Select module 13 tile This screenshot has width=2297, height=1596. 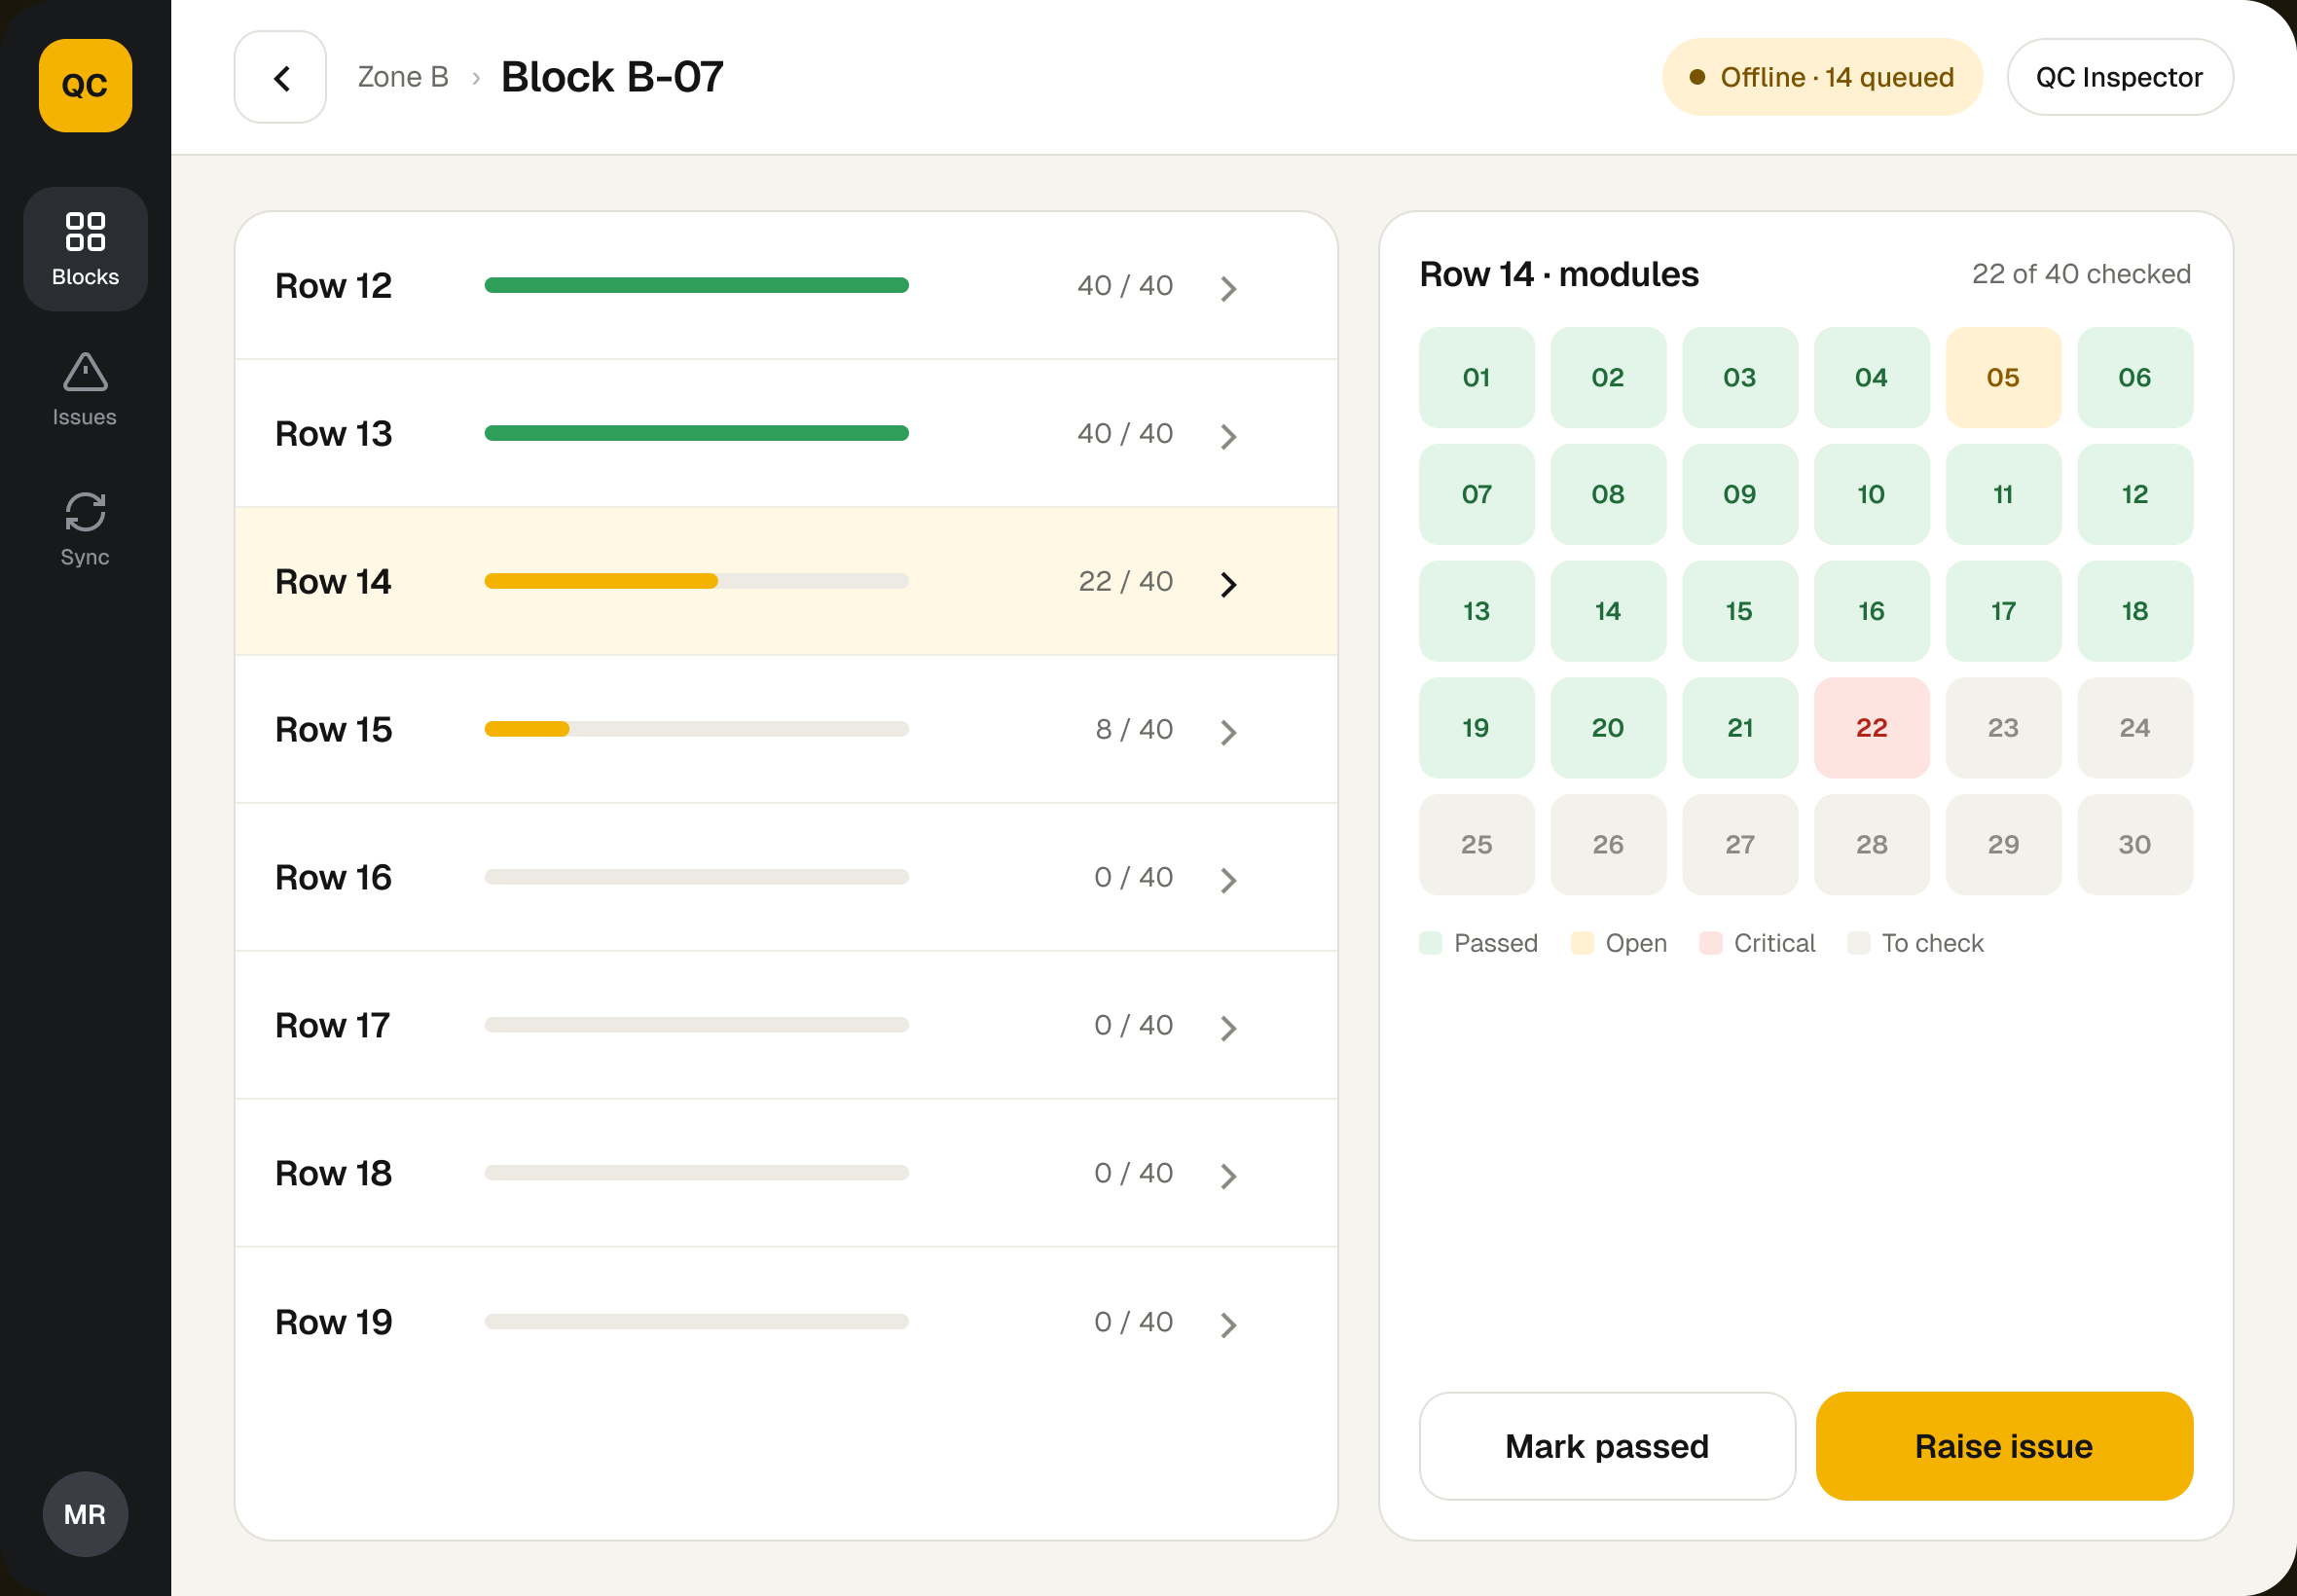point(1476,611)
